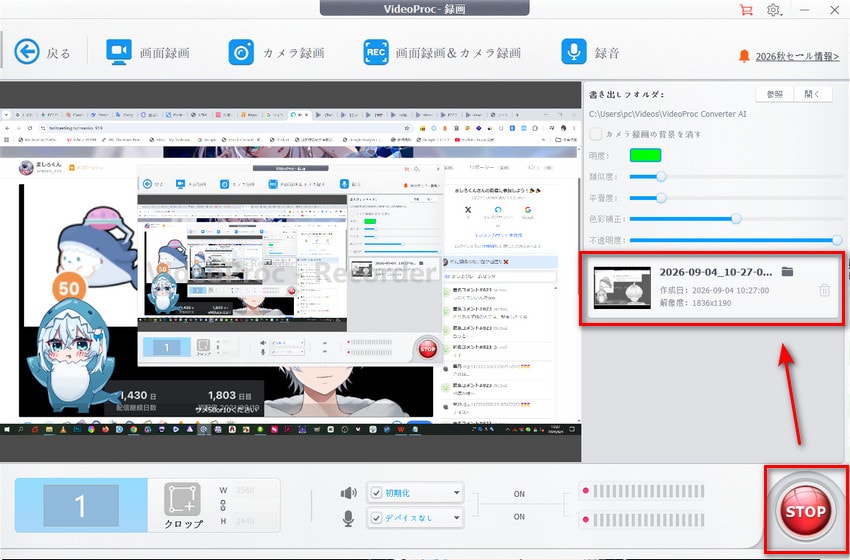
Task: Stop recording with the red STOP button
Action: 805,511
